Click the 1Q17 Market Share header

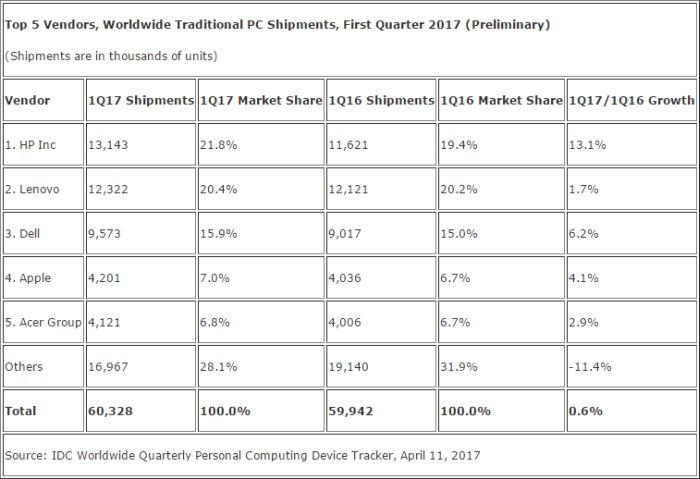[261, 100]
